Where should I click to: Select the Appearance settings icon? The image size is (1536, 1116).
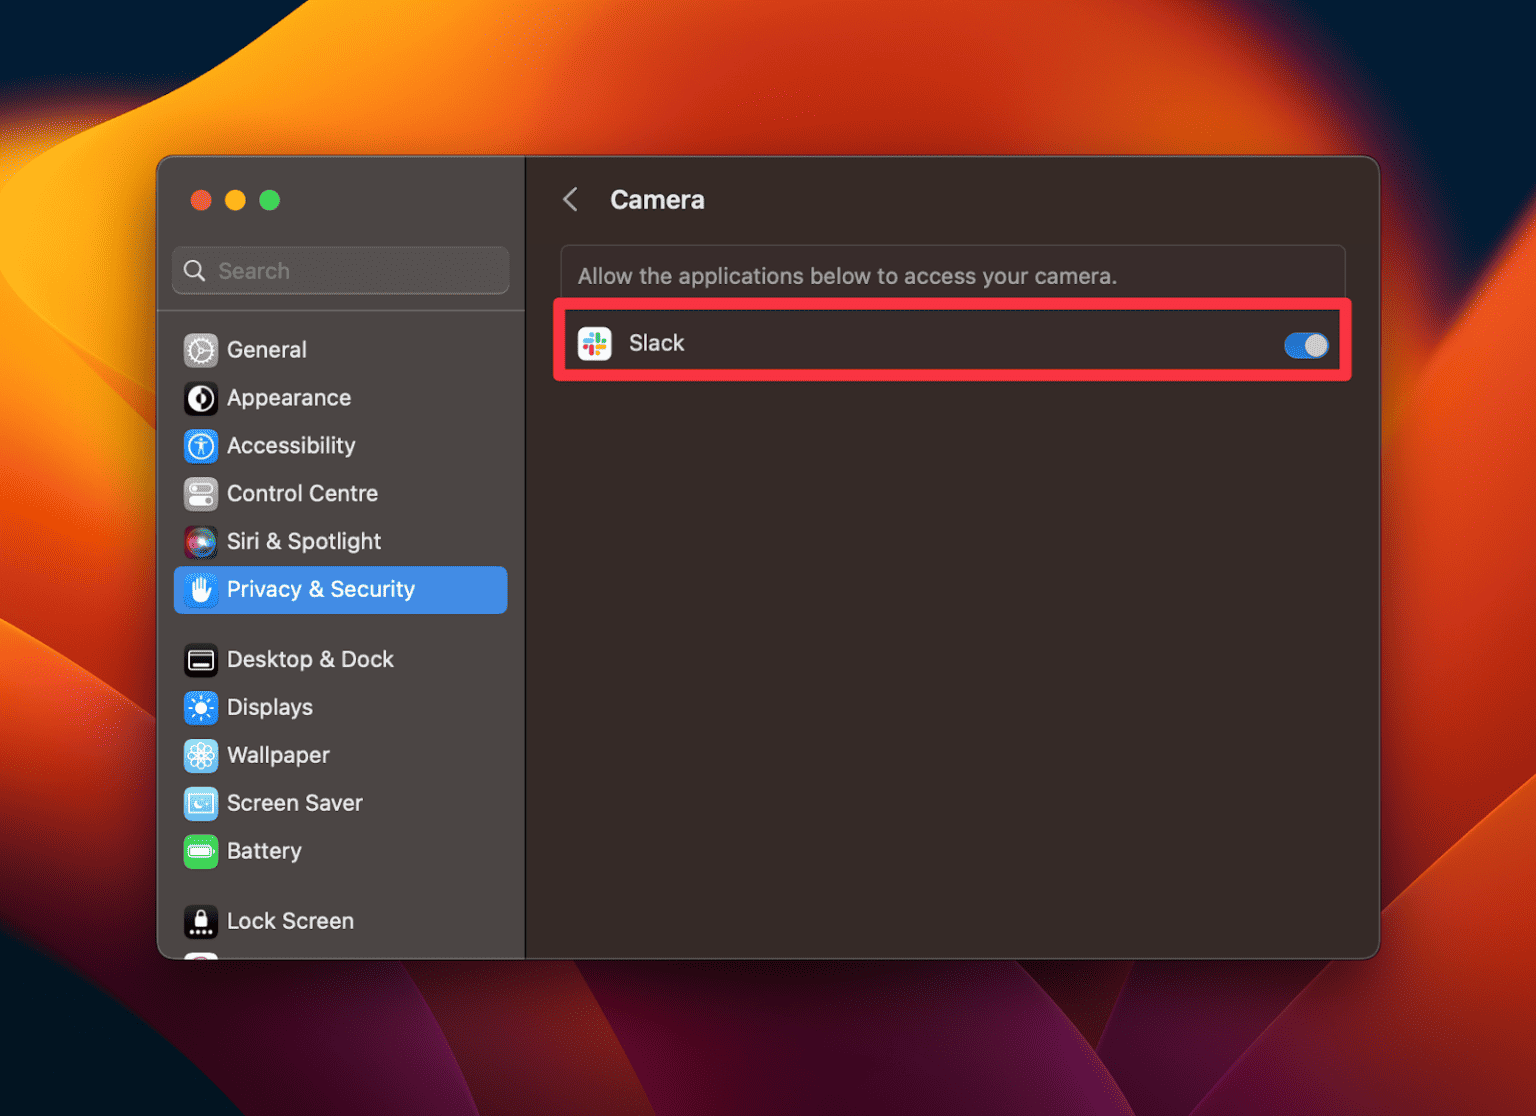pyautogui.click(x=201, y=398)
